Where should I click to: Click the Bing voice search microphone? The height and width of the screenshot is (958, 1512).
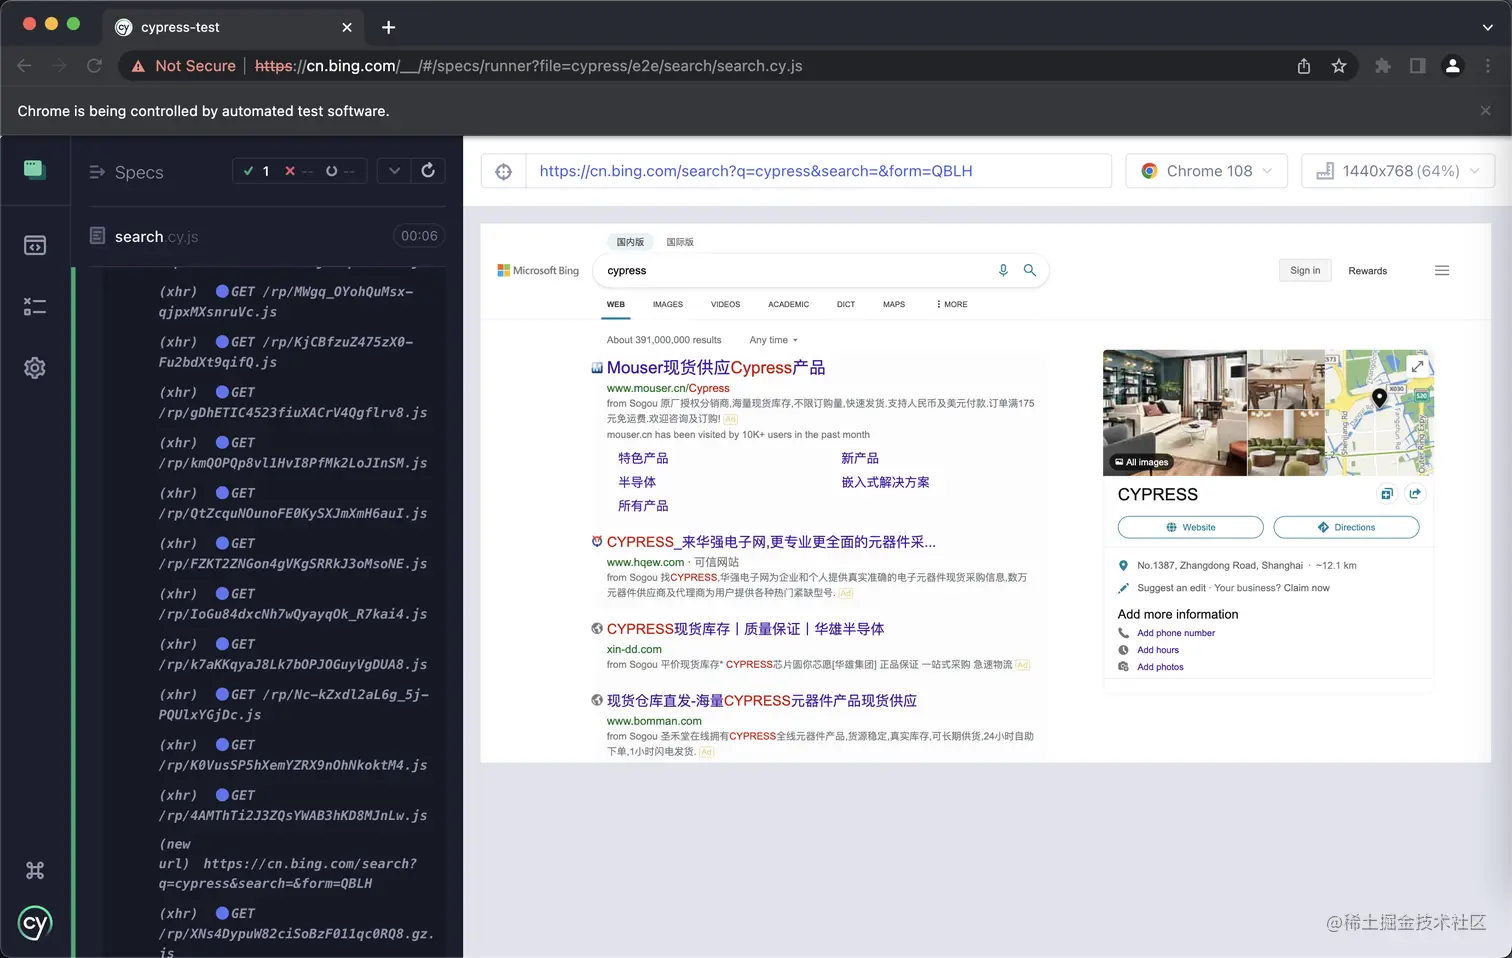pos(1003,270)
